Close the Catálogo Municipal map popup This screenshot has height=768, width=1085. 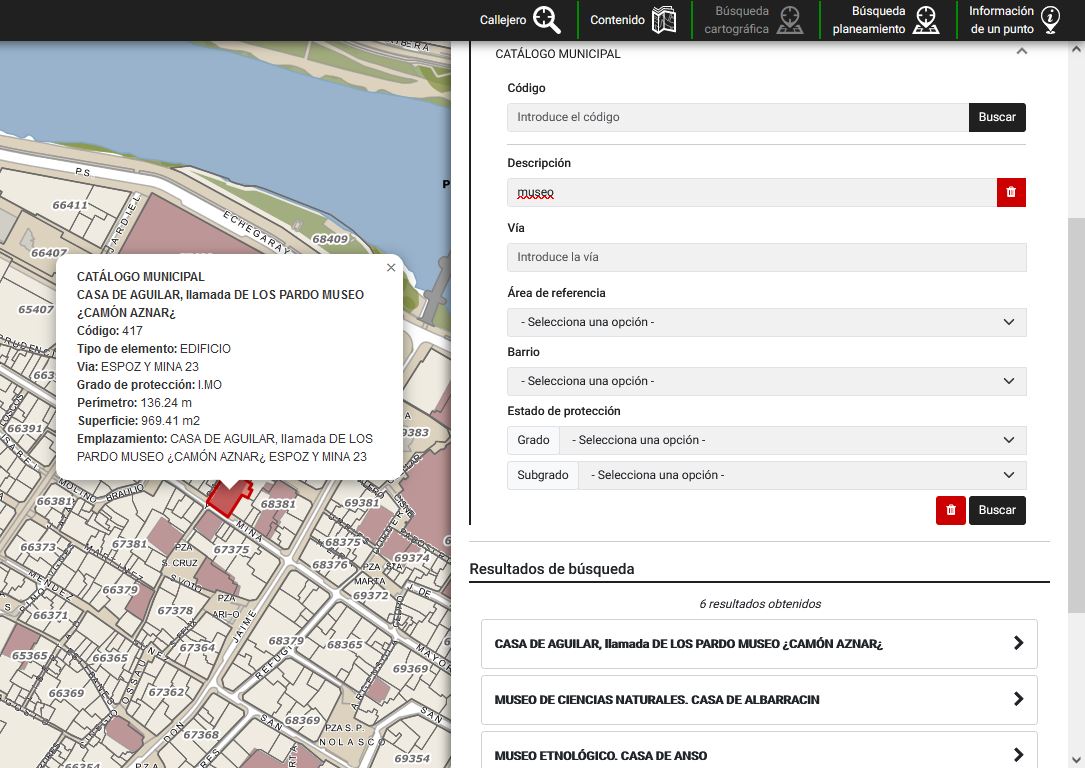391,268
